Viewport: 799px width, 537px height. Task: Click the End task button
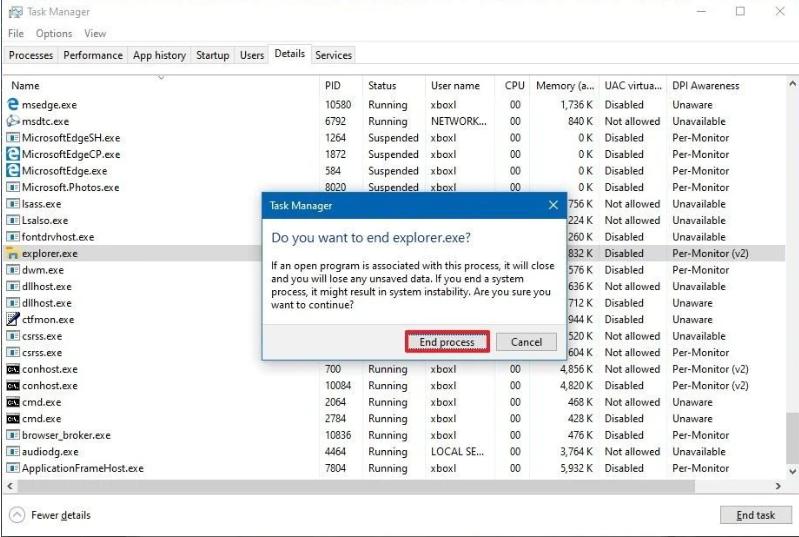coord(756,515)
